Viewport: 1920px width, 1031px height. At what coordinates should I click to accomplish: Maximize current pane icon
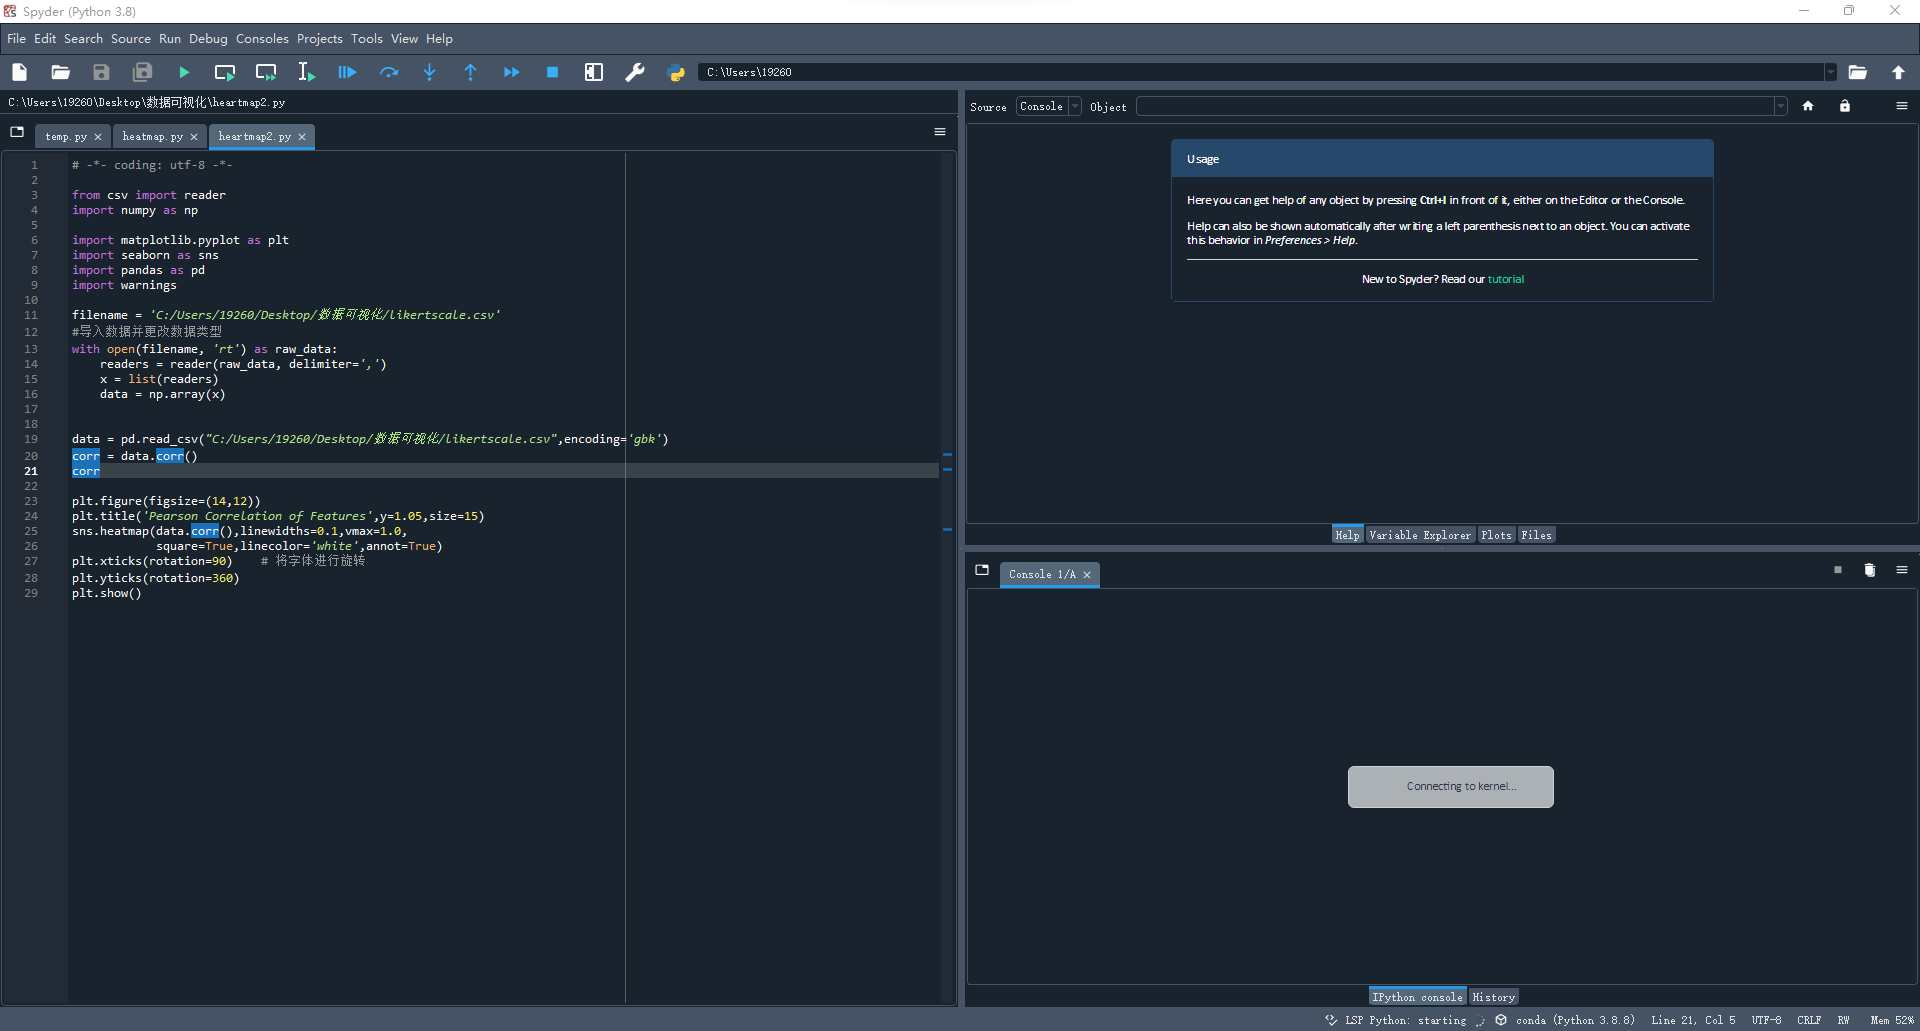pos(594,72)
